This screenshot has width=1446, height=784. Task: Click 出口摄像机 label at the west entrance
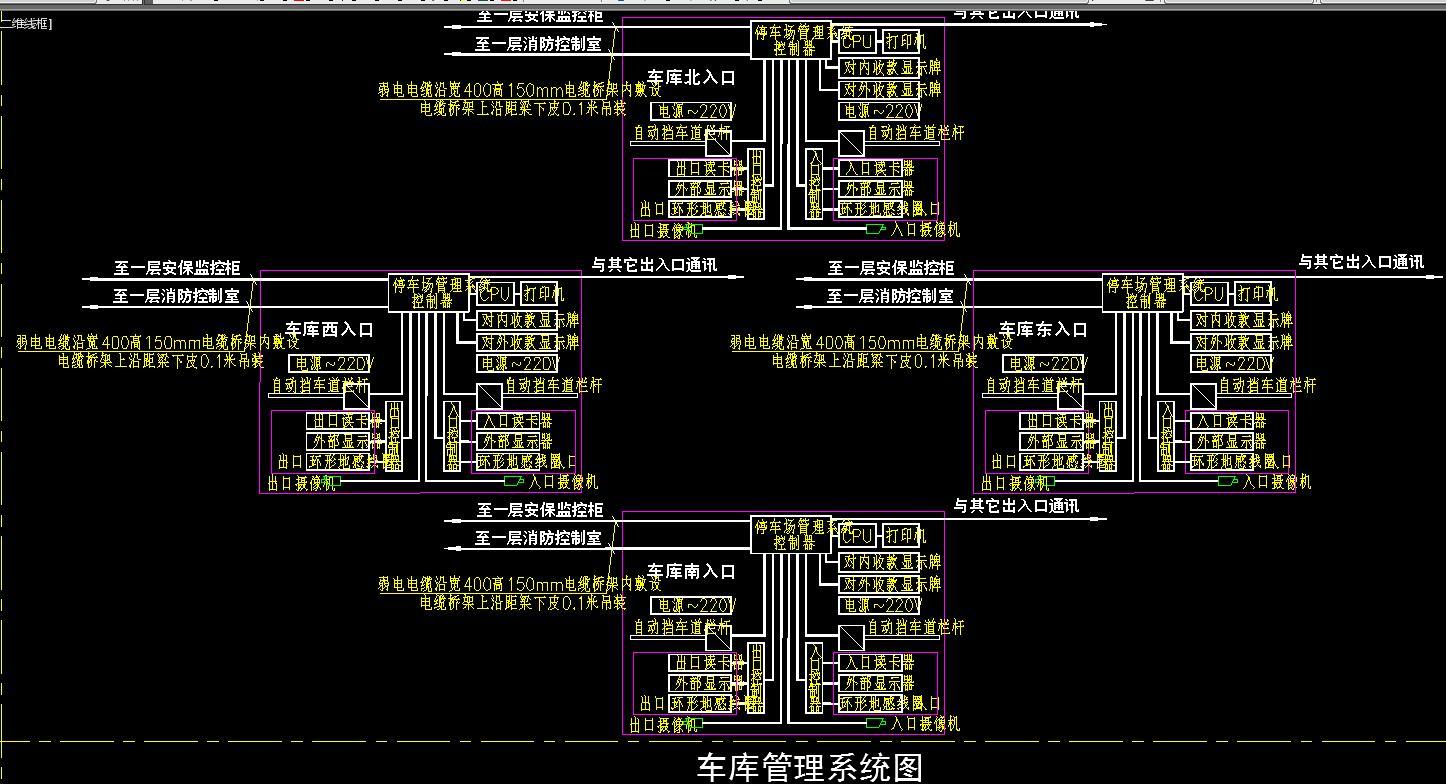(299, 483)
